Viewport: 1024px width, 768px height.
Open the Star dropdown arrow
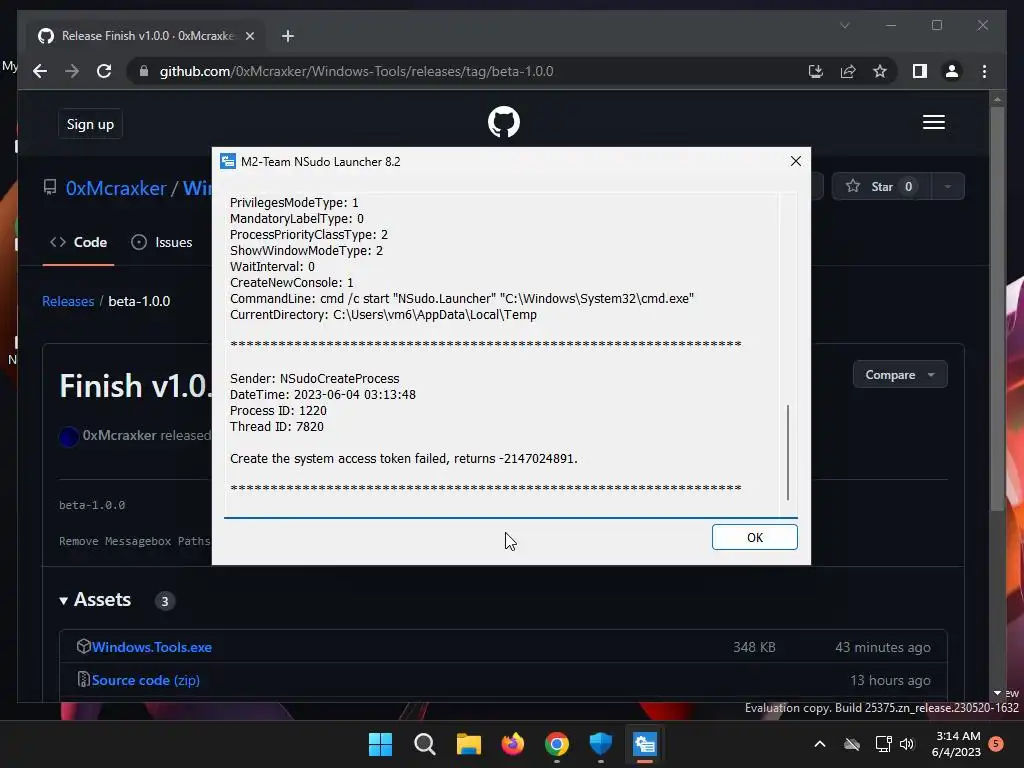[x=948, y=187]
